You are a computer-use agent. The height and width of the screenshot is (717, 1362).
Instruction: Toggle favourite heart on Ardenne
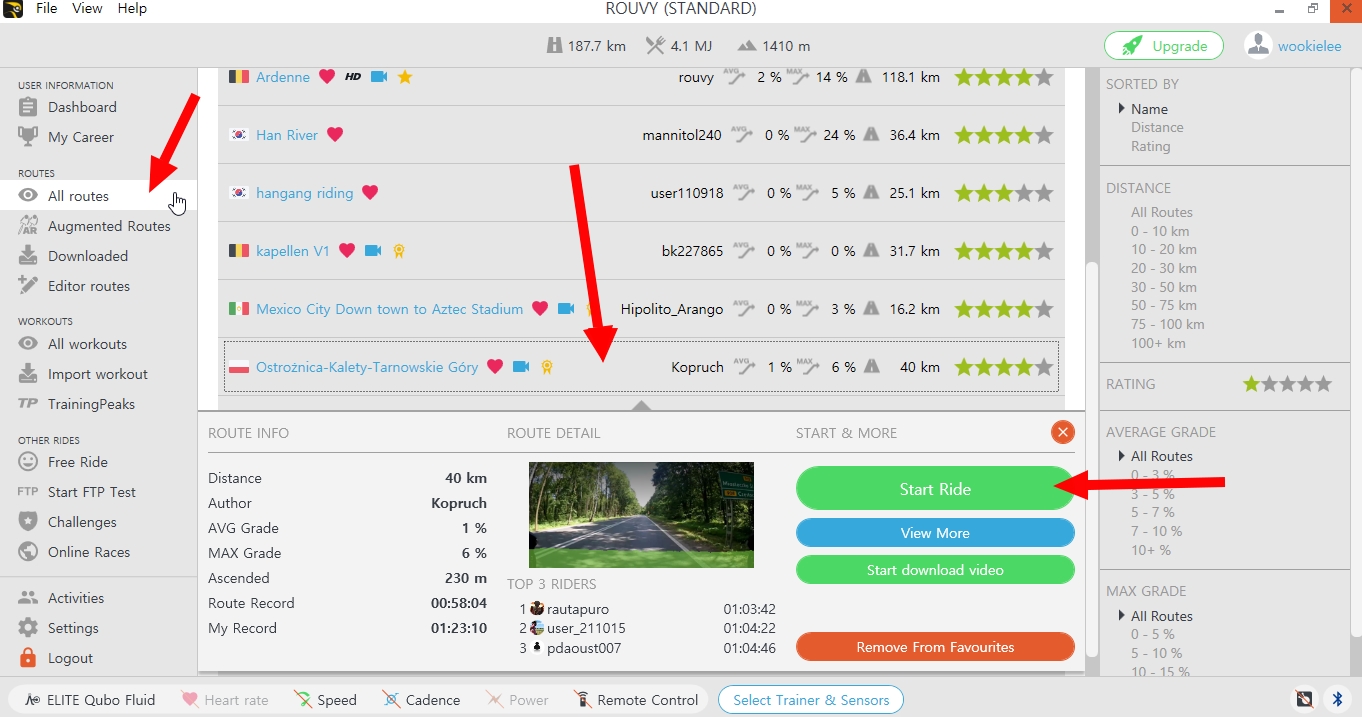(327, 77)
